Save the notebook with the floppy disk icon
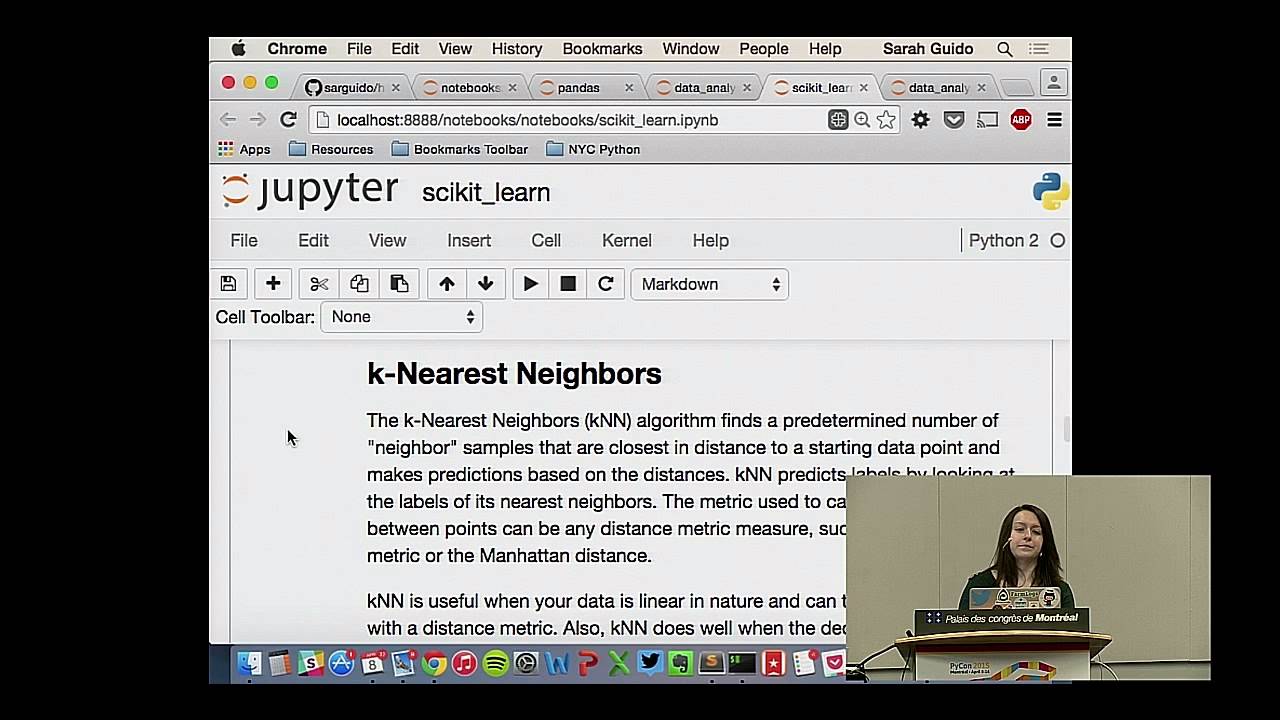Viewport: 1280px width, 720px height. tap(228, 284)
